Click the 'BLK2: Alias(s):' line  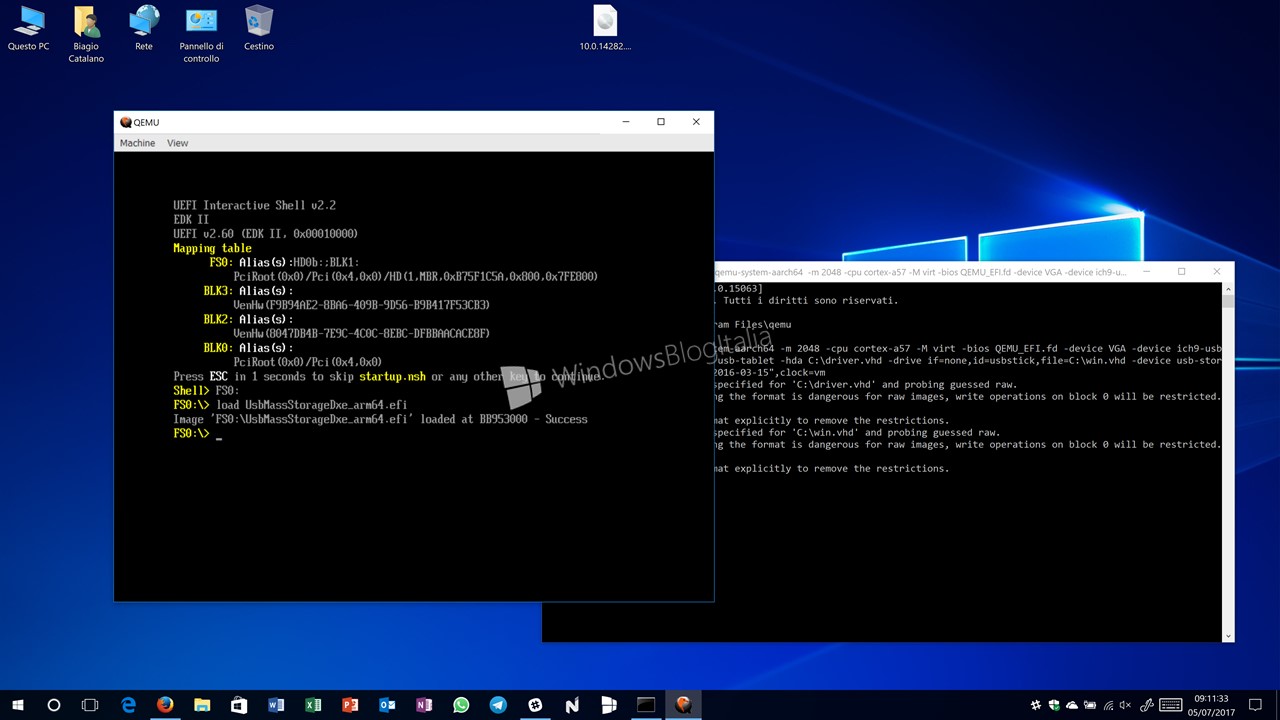(248, 319)
